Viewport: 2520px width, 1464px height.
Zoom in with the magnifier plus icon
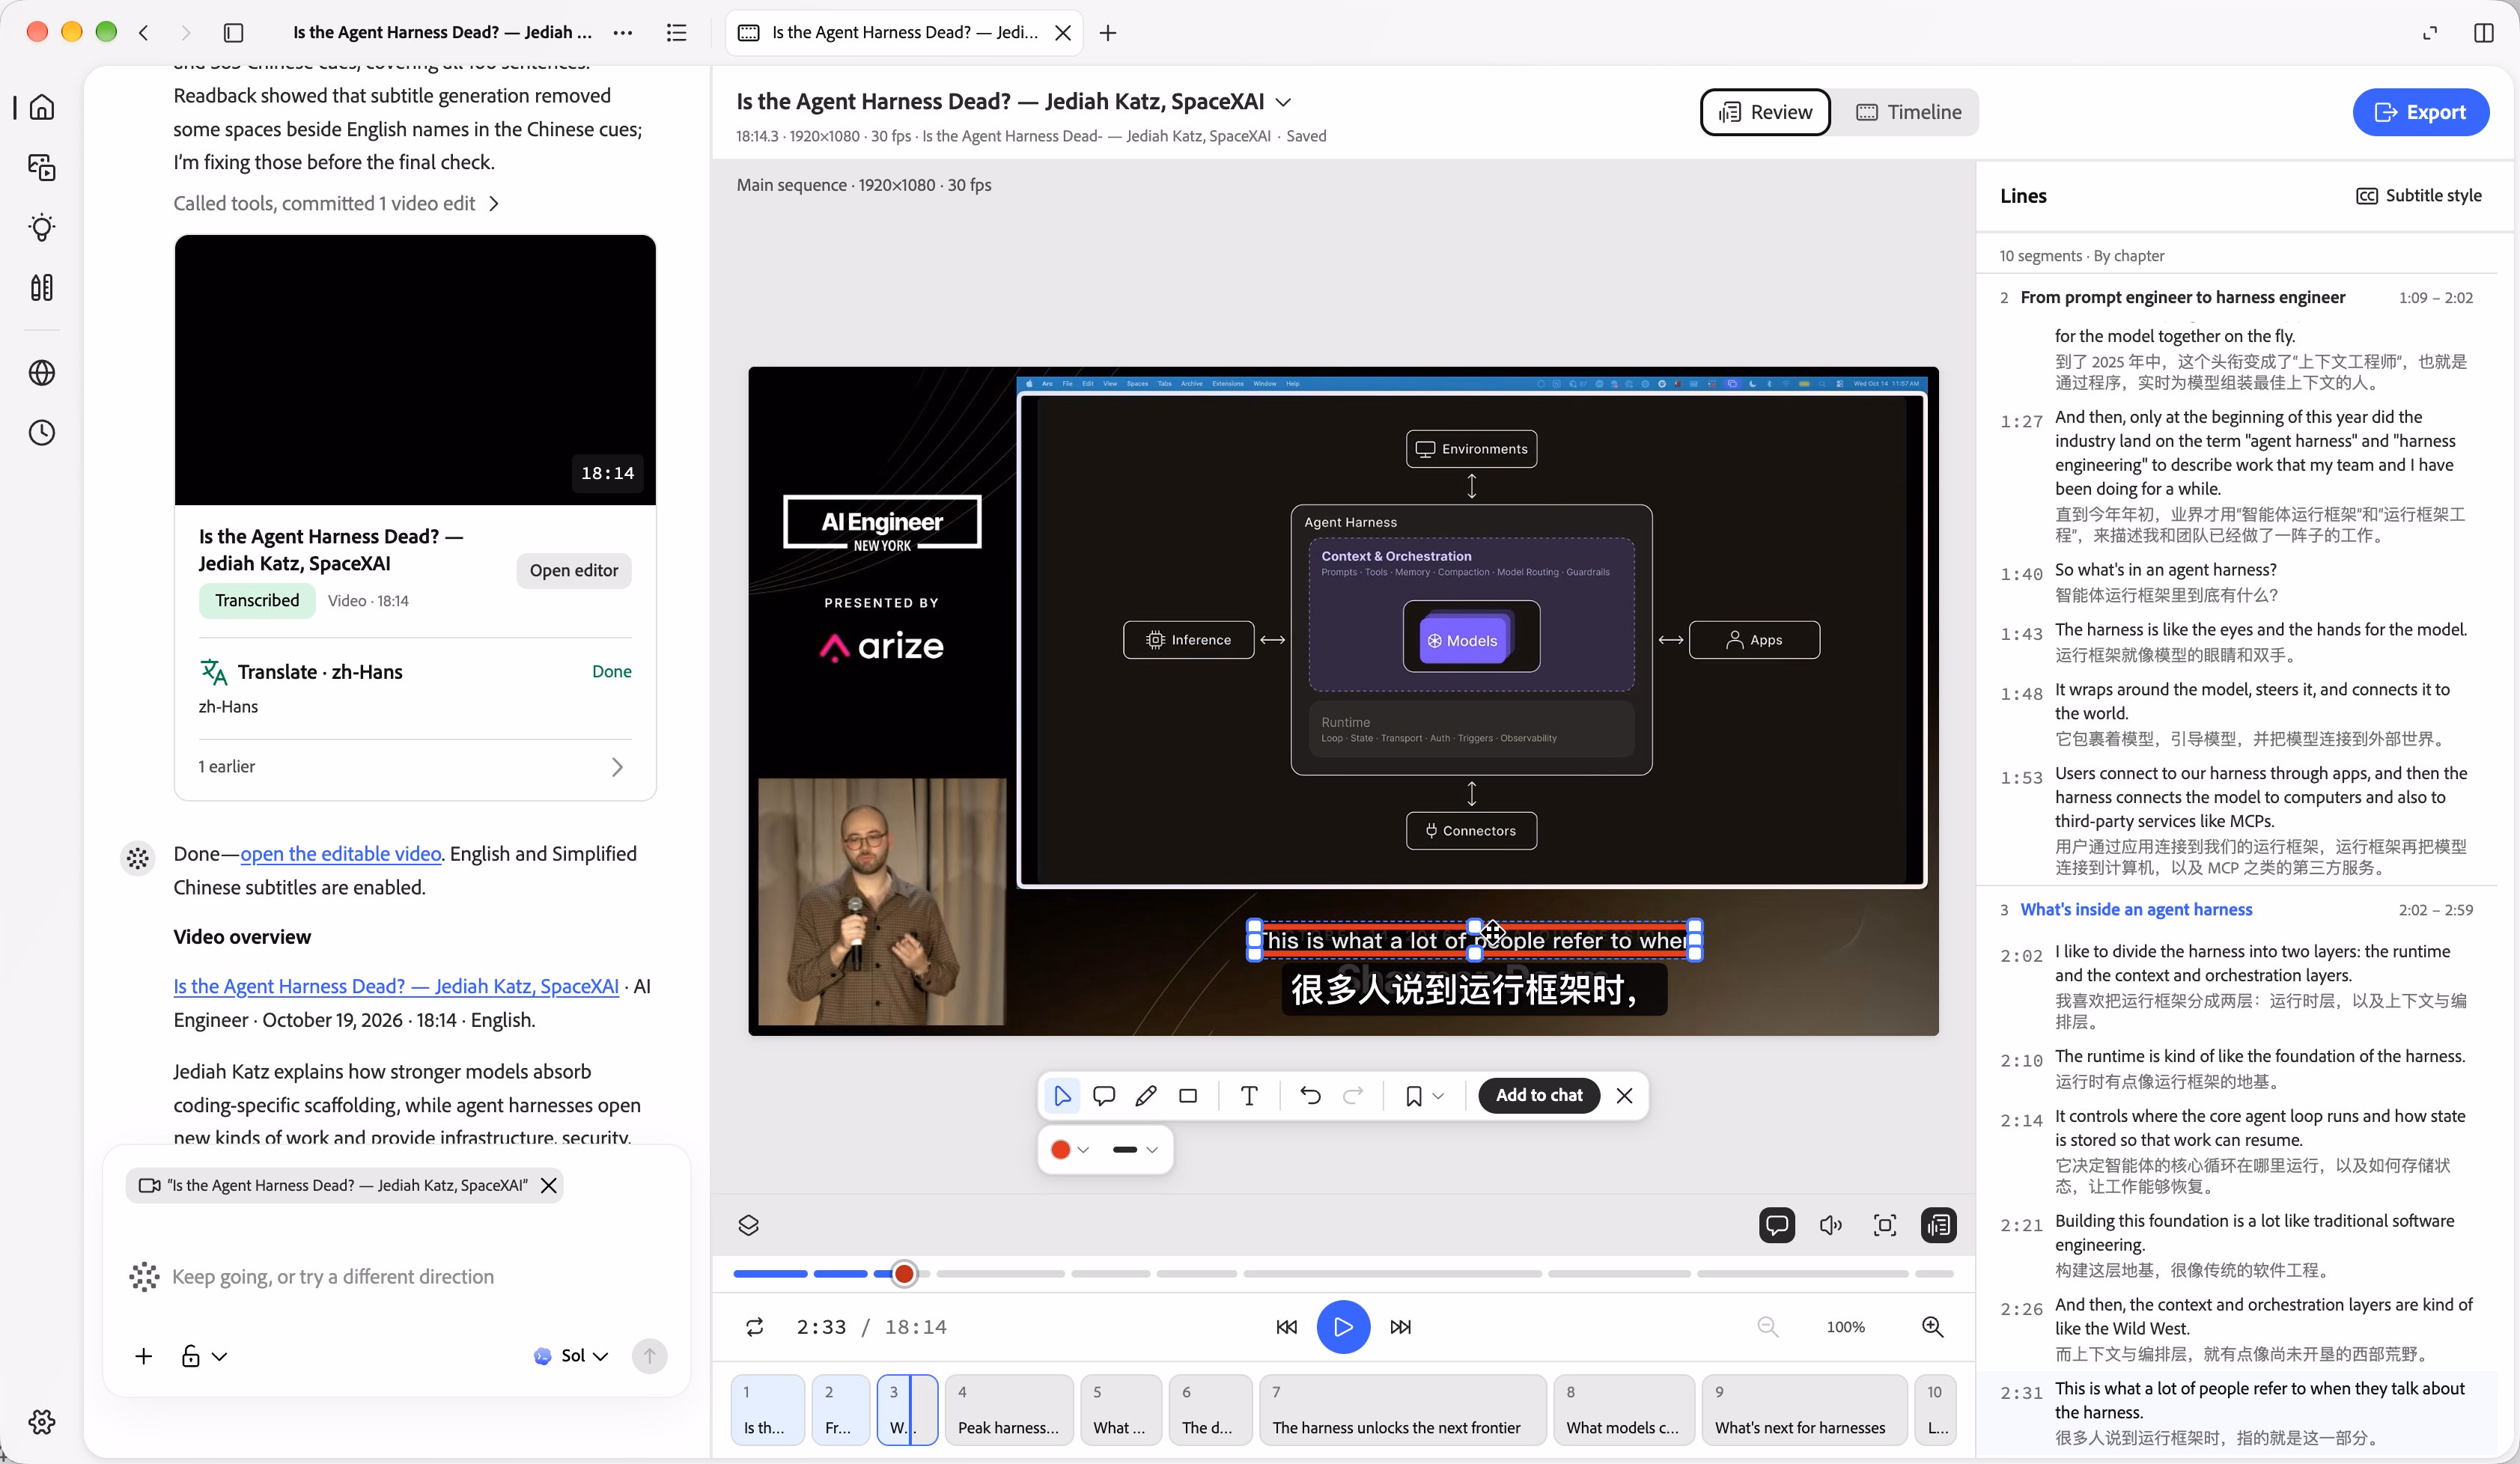(x=1933, y=1327)
